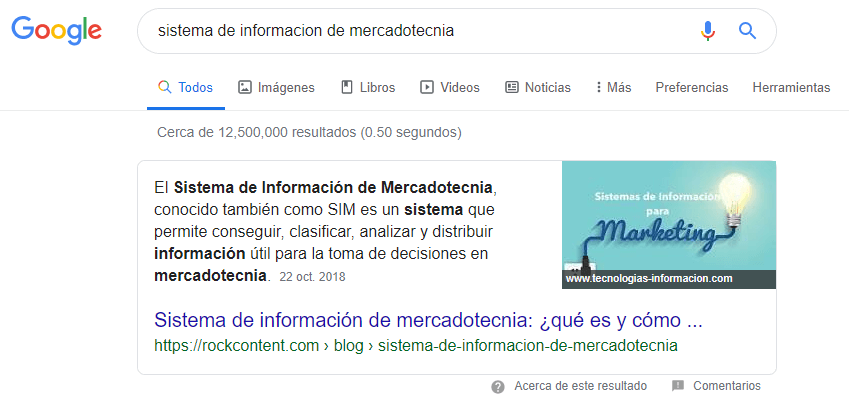Open the 'Acerca de este resultado' link
Image resolution: width=849 pixels, height=411 pixels.
(580, 386)
